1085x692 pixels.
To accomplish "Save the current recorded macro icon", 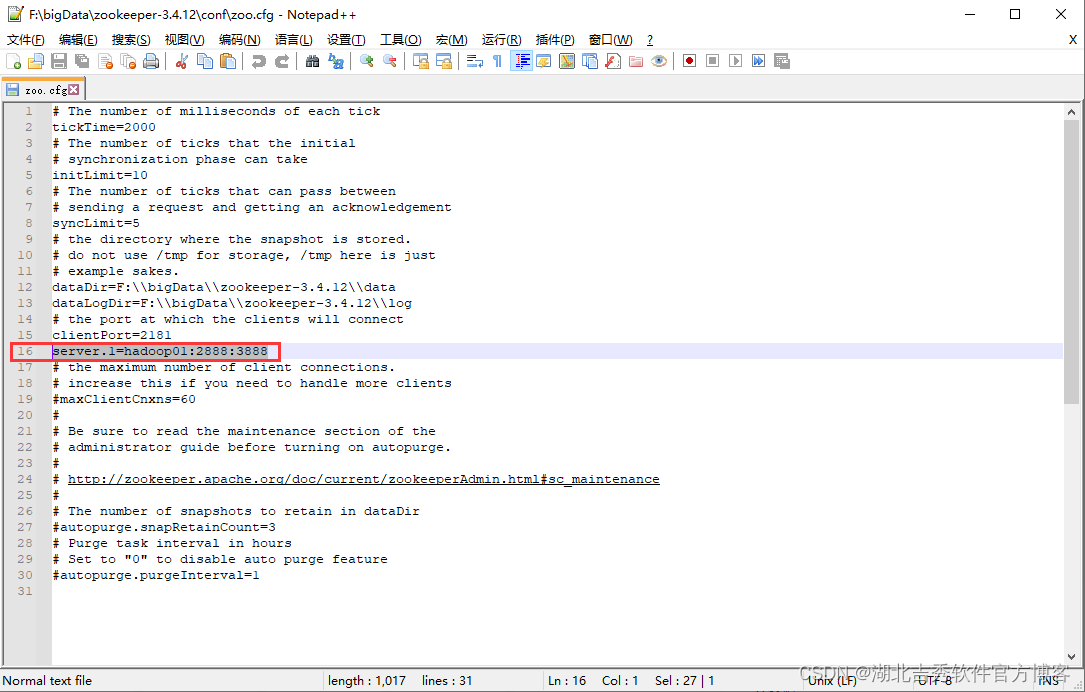I will [781, 62].
